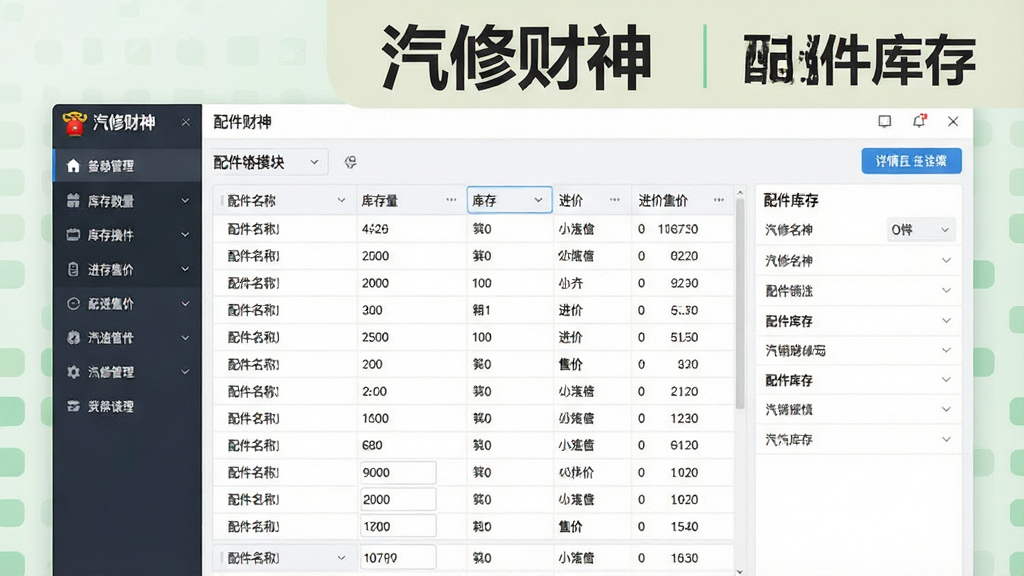Click the 配件财神 window title text
1024x576 pixels.
(x=242, y=122)
